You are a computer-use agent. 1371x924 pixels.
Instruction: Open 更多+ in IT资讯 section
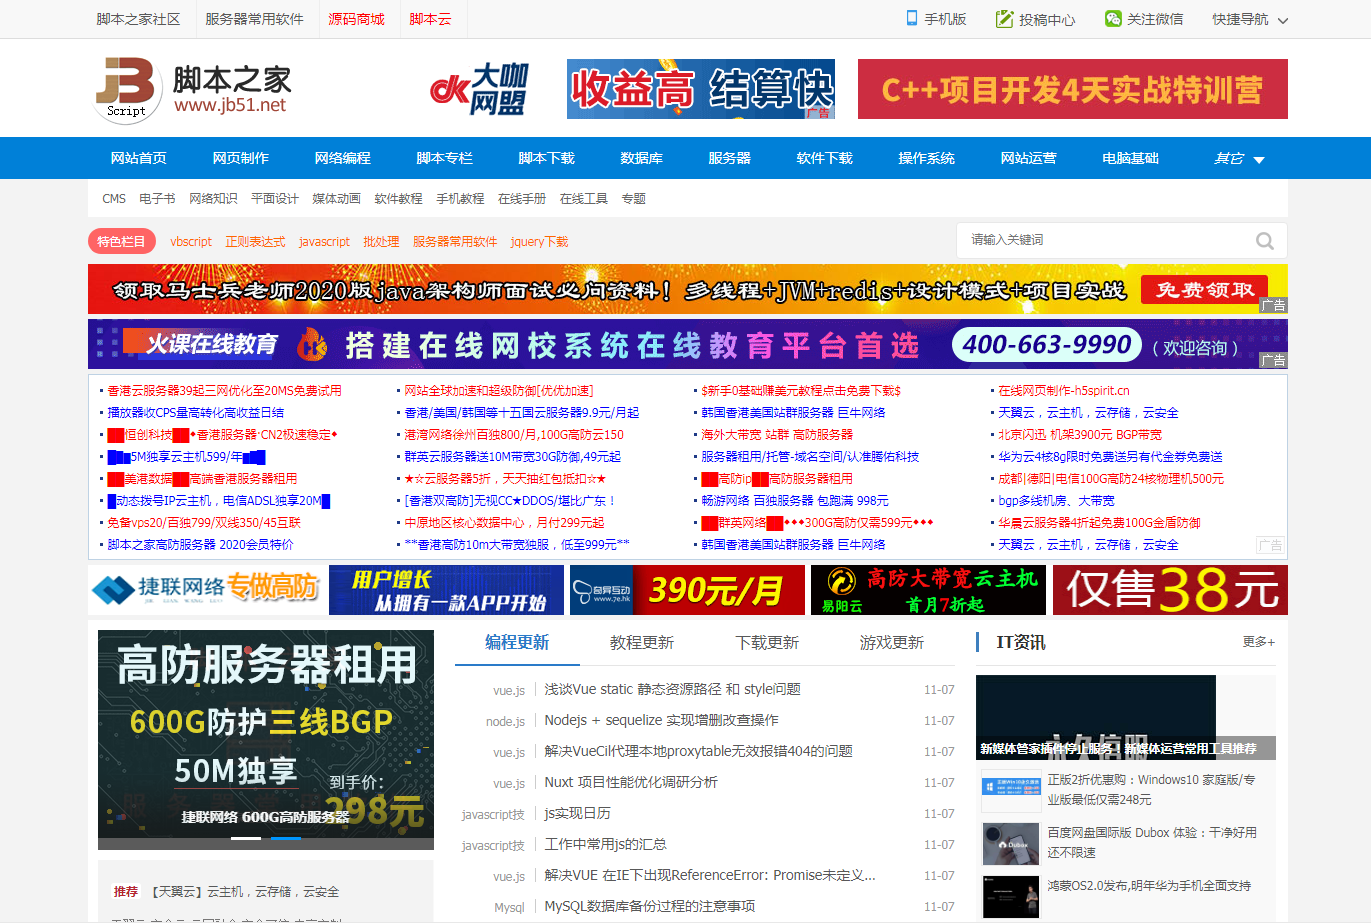pos(1258,642)
